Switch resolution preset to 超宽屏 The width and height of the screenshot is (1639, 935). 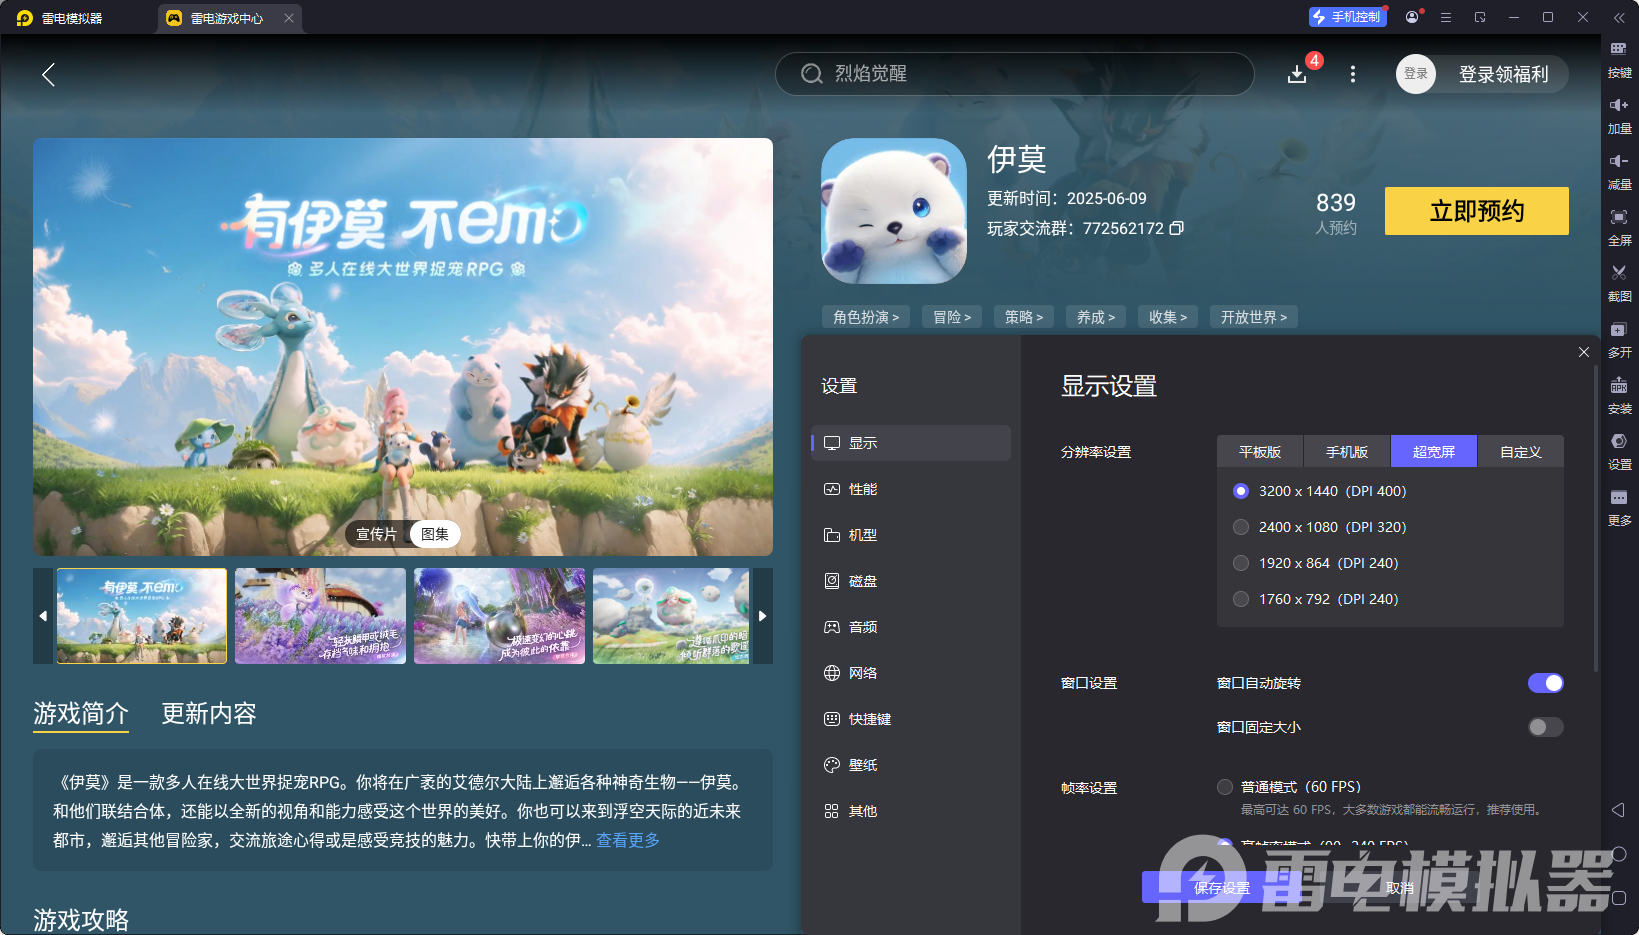point(1434,452)
